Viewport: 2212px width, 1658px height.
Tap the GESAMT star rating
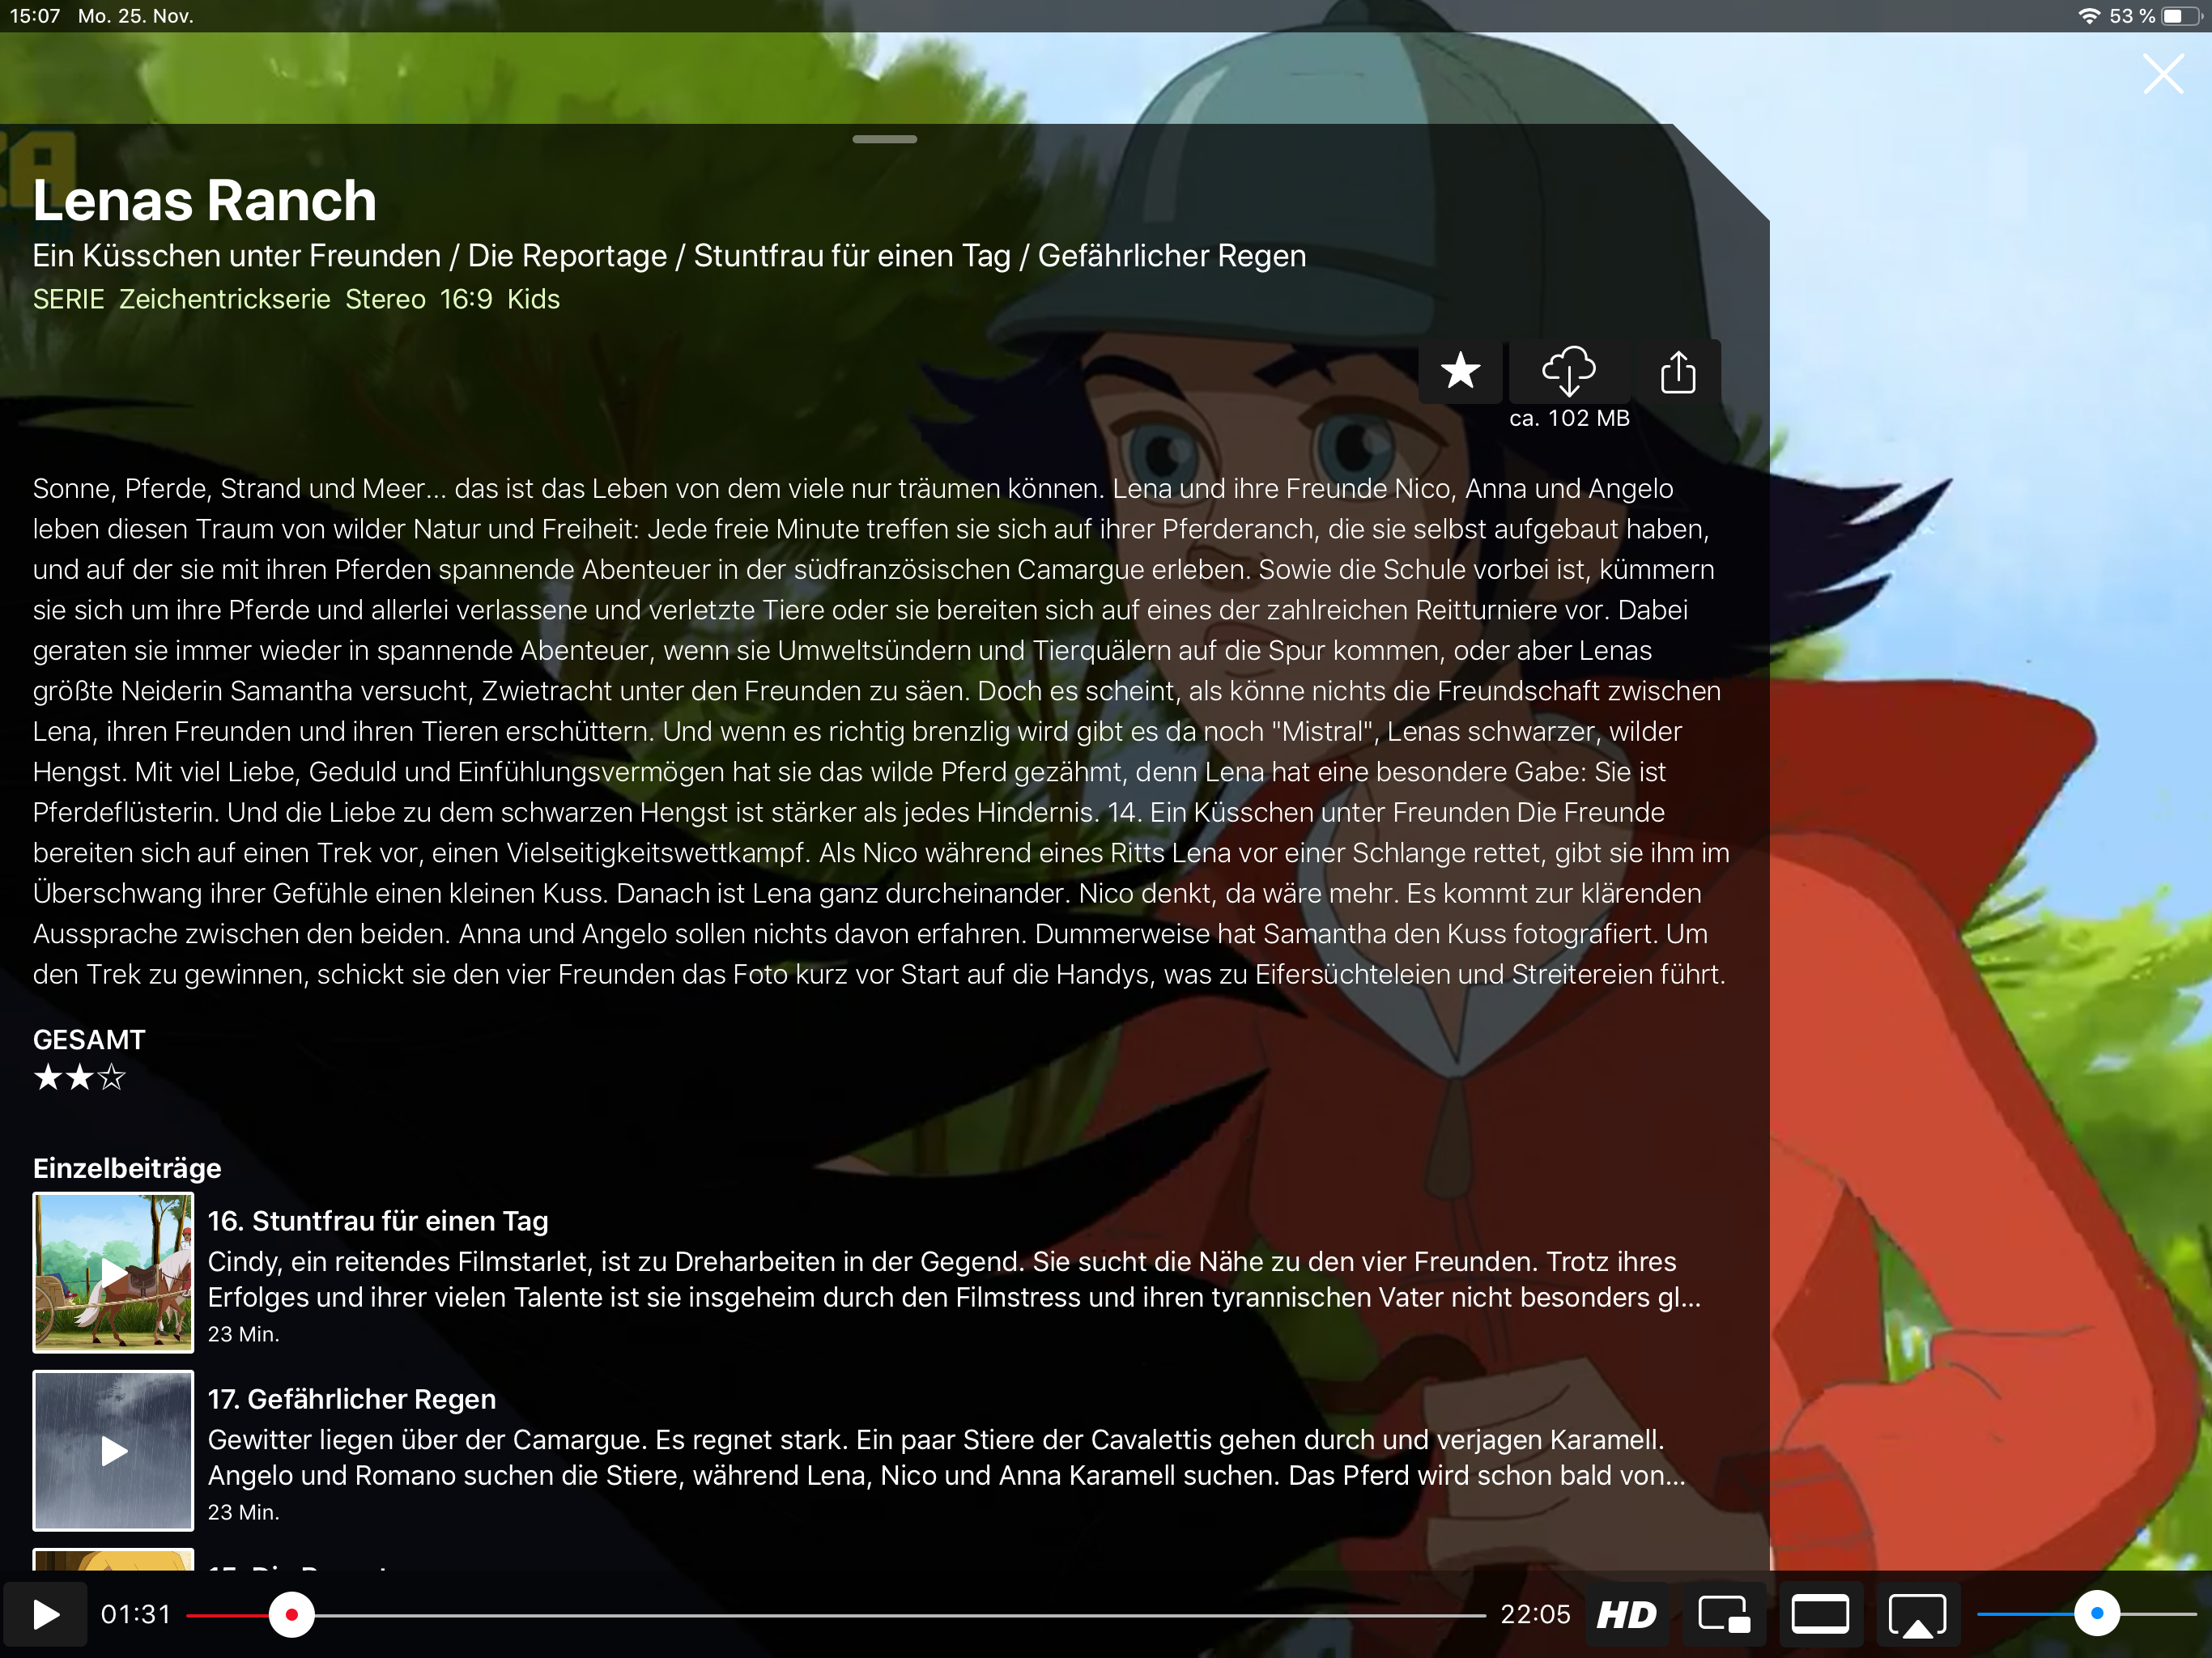coord(80,1078)
